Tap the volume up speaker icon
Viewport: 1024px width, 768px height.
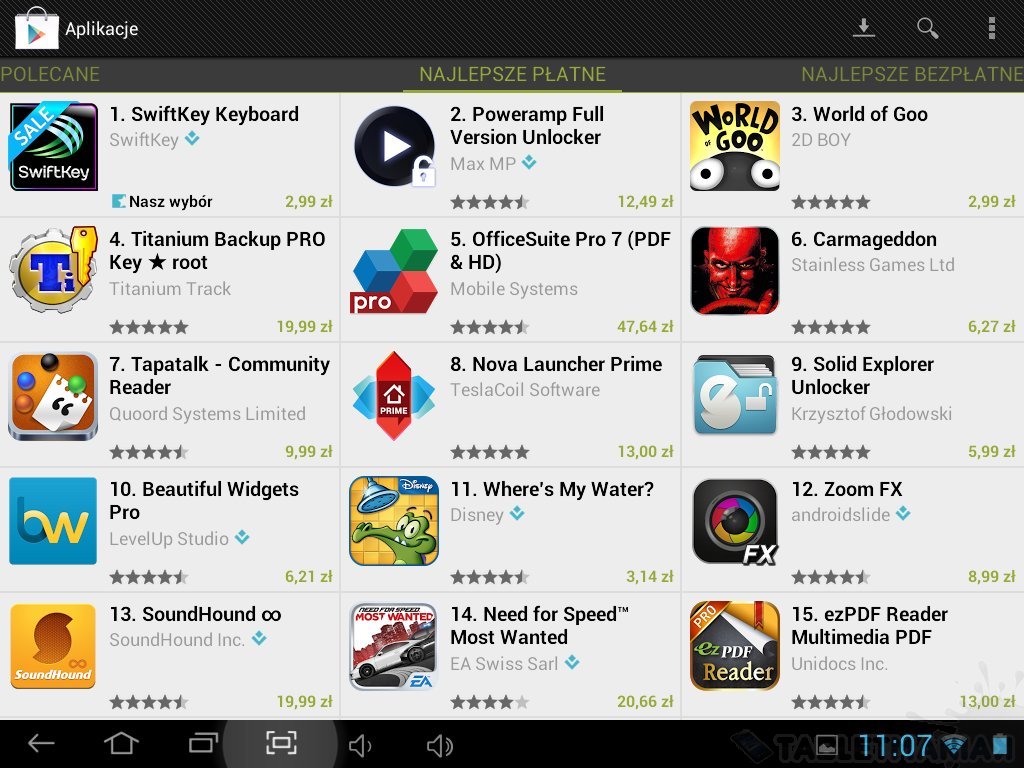(x=440, y=744)
